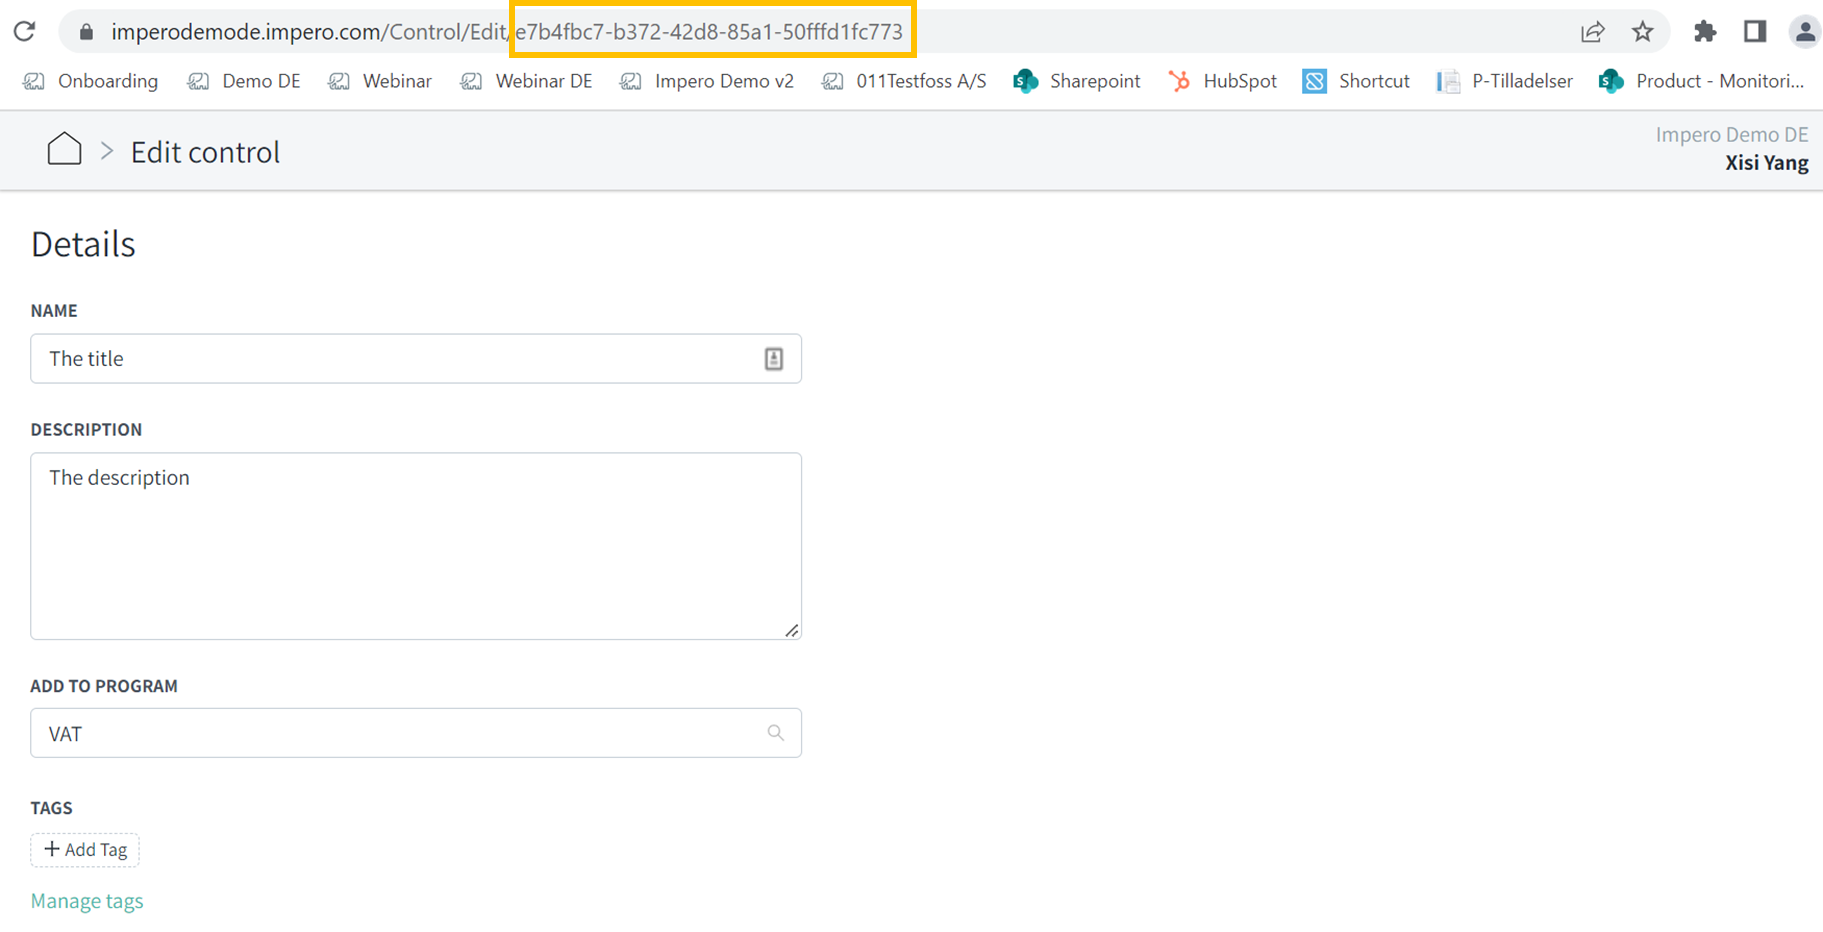Go to the home icon in breadcrumb
The width and height of the screenshot is (1823, 932).
64,149
